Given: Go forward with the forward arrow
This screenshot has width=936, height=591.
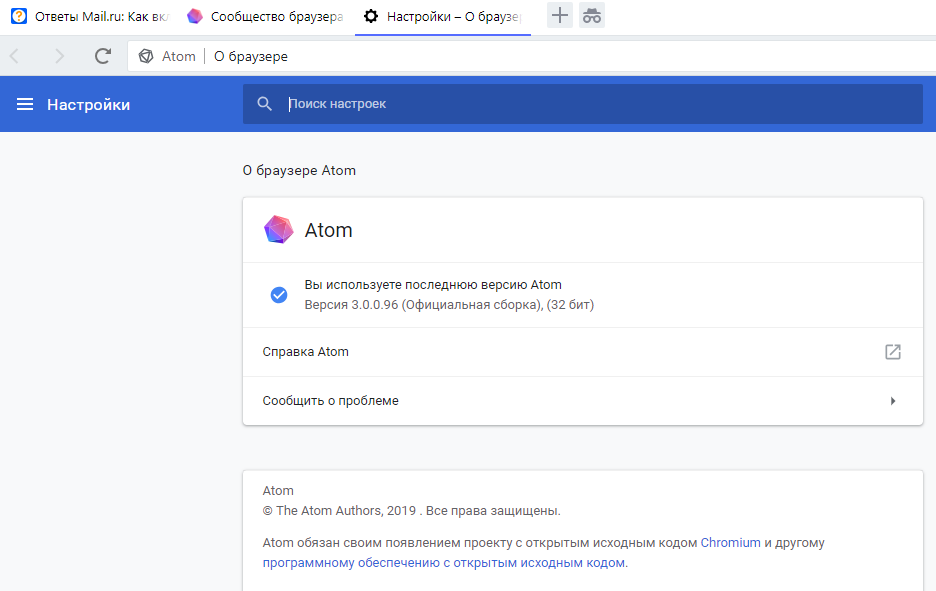Looking at the screenshot, I should [x=59, y=56].
